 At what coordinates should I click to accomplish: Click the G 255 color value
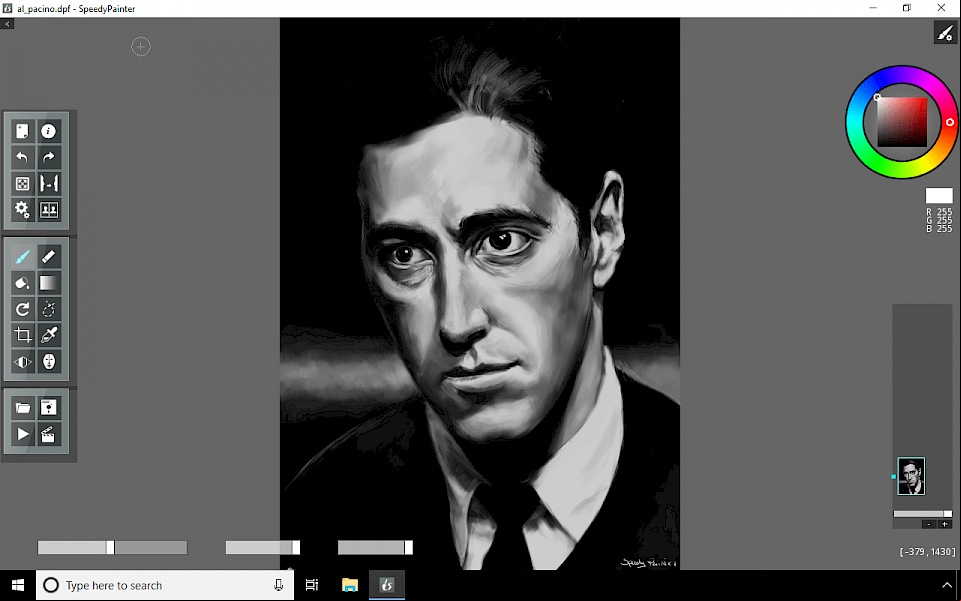click(939, 220)
